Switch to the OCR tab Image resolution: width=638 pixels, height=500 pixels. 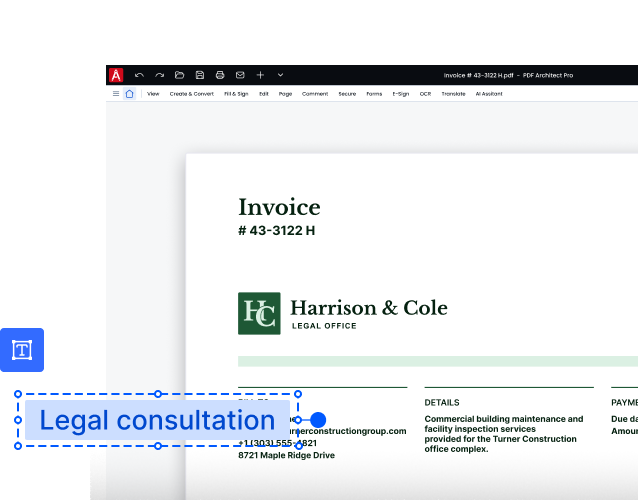point(425,94)
